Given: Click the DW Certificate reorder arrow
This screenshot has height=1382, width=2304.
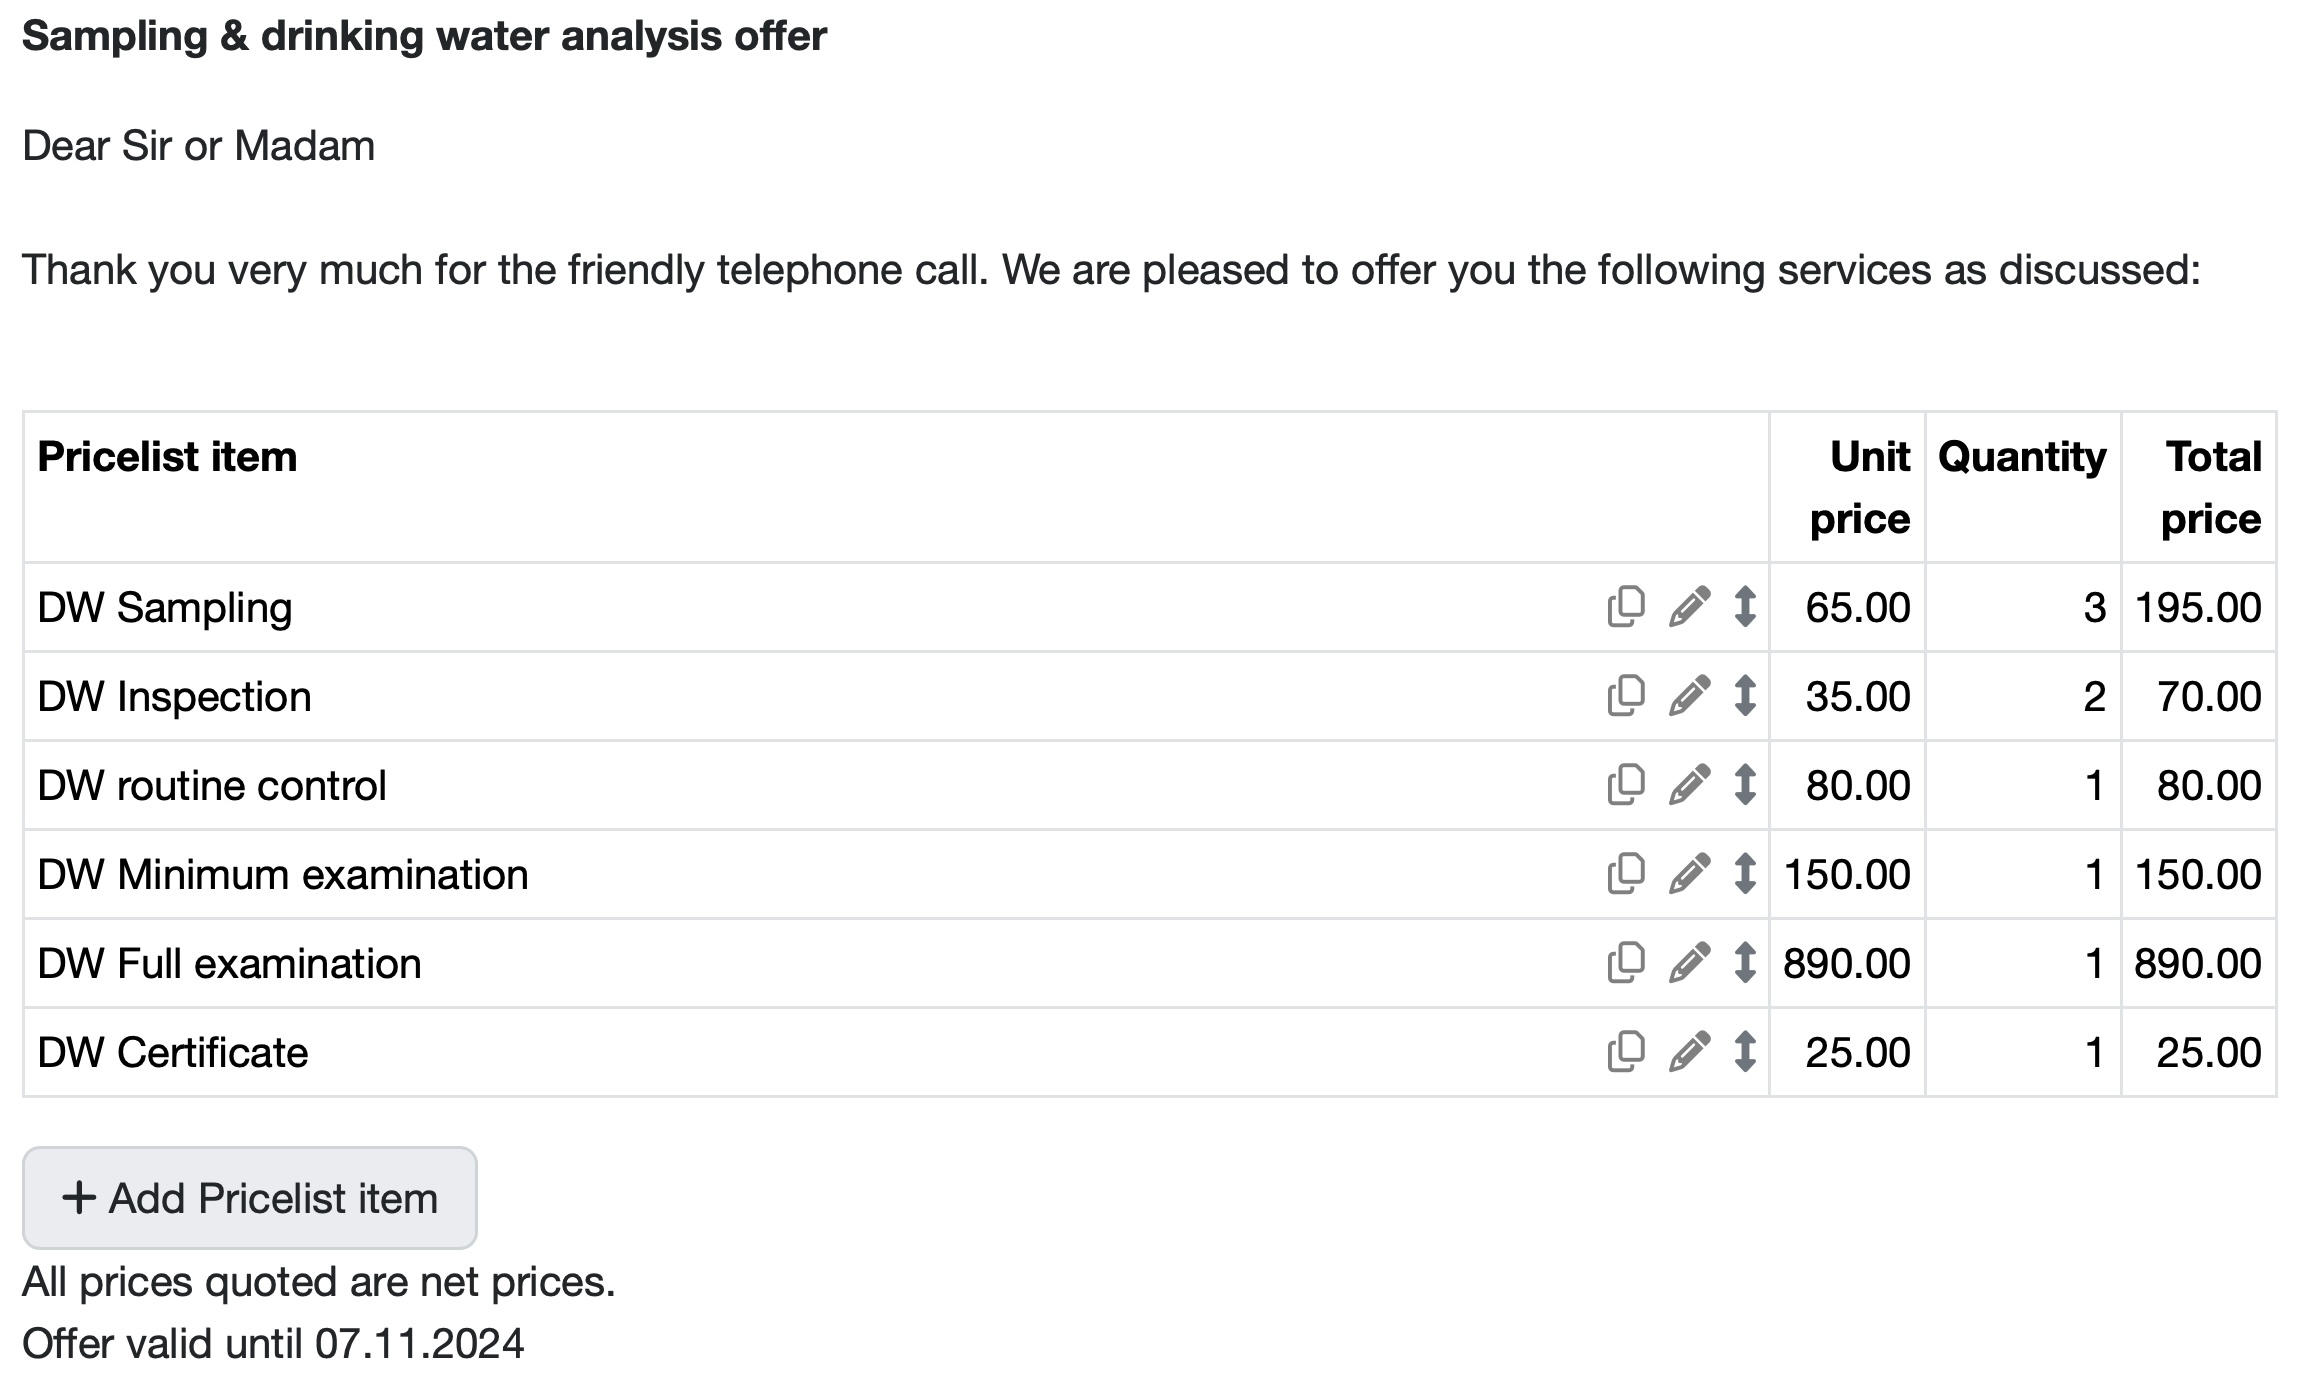Looking at the screenshot, I should tap(1745, 1052).
